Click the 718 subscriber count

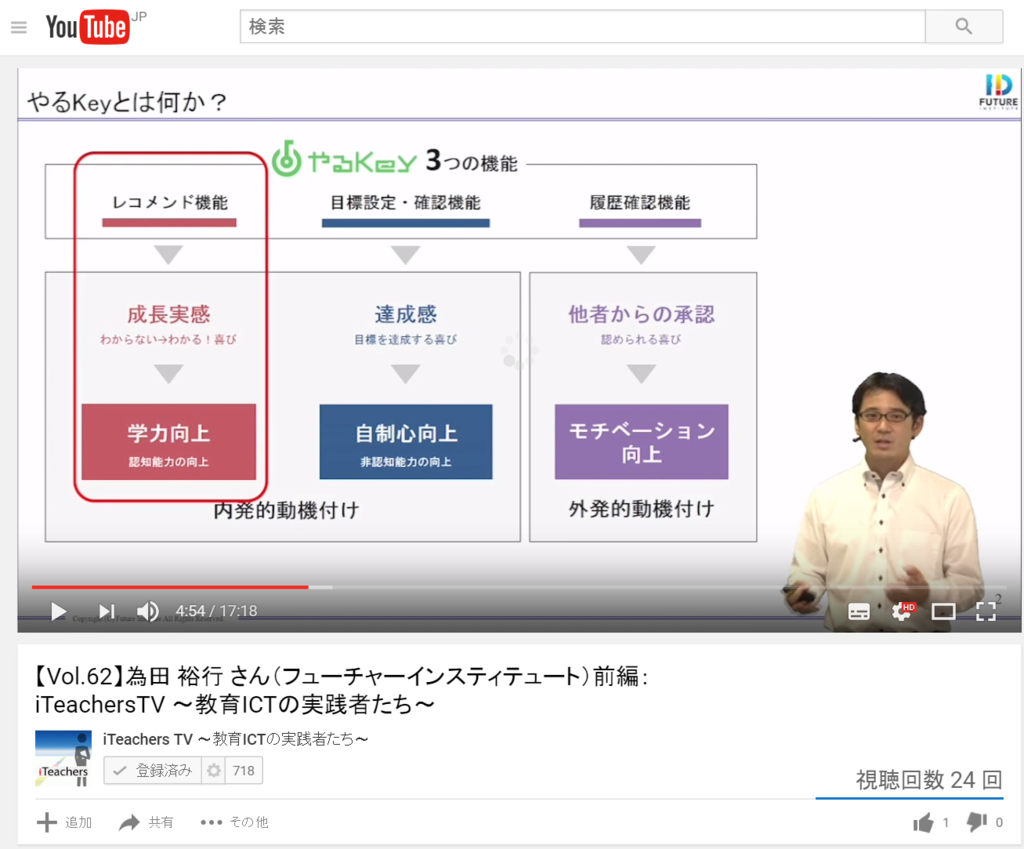(244, 771)
